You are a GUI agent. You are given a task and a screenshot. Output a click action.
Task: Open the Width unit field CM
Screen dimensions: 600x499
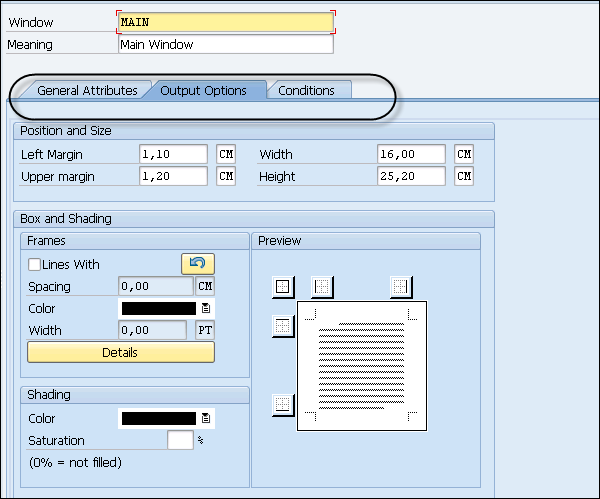464,154
